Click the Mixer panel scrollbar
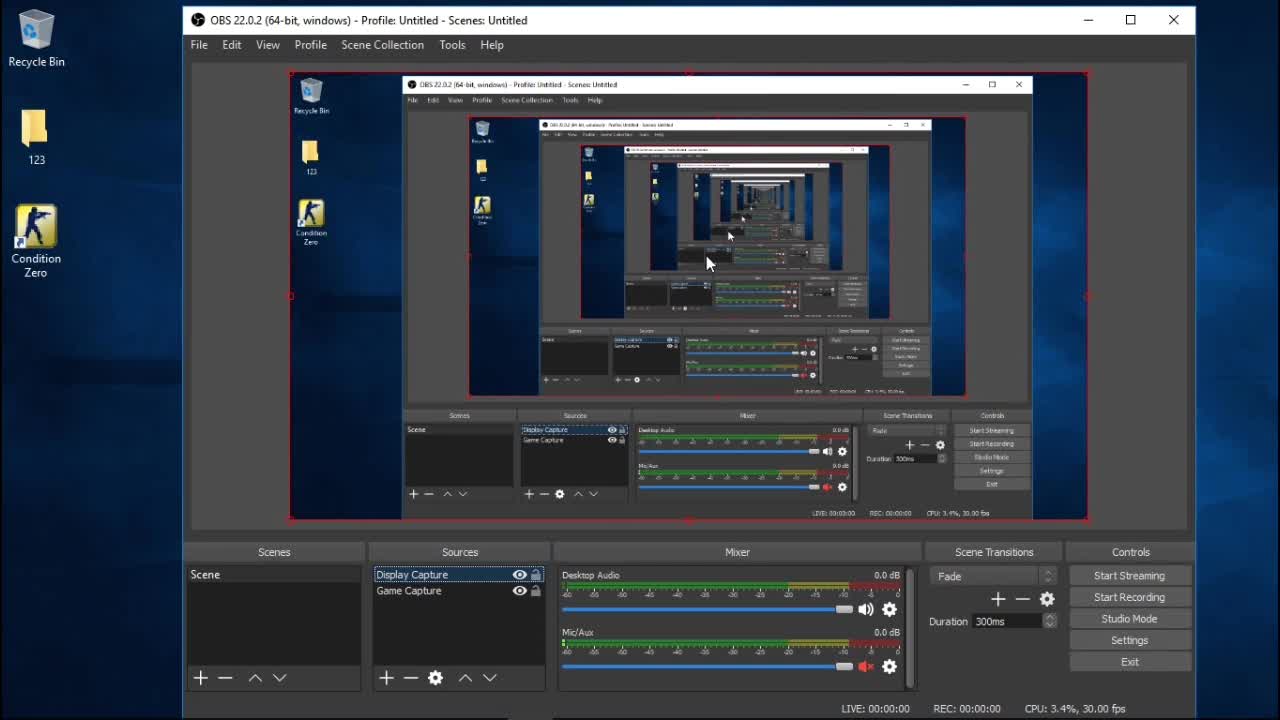Image resolution: width=1280 pixels, height=720 pixels. 909,628
